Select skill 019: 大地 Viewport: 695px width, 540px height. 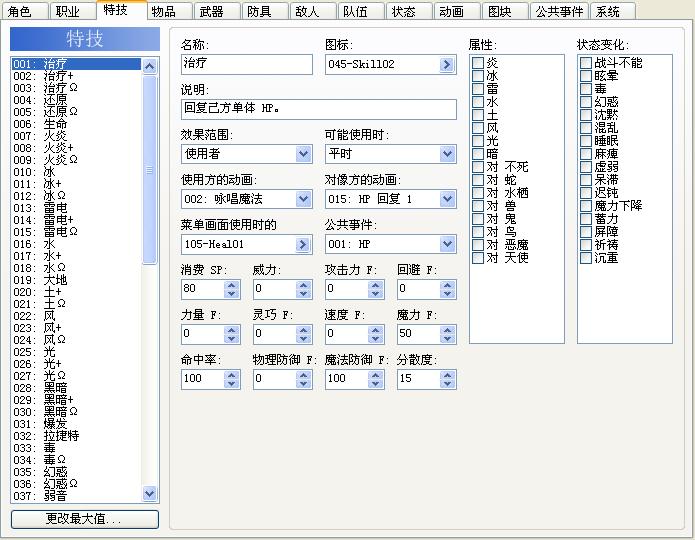(76, 280)
